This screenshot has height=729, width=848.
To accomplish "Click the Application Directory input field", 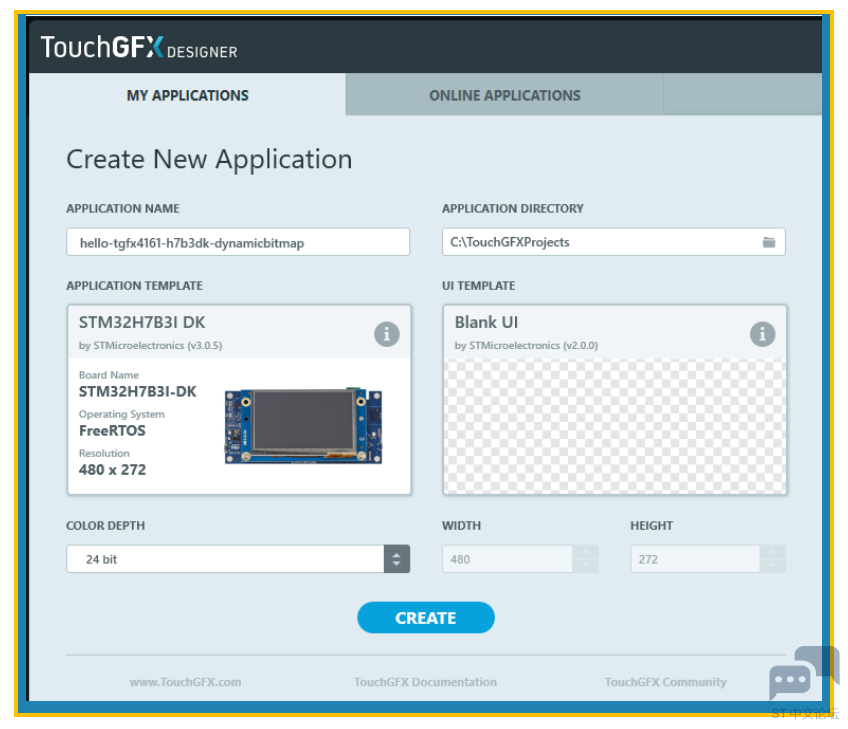I will point(614,242).
